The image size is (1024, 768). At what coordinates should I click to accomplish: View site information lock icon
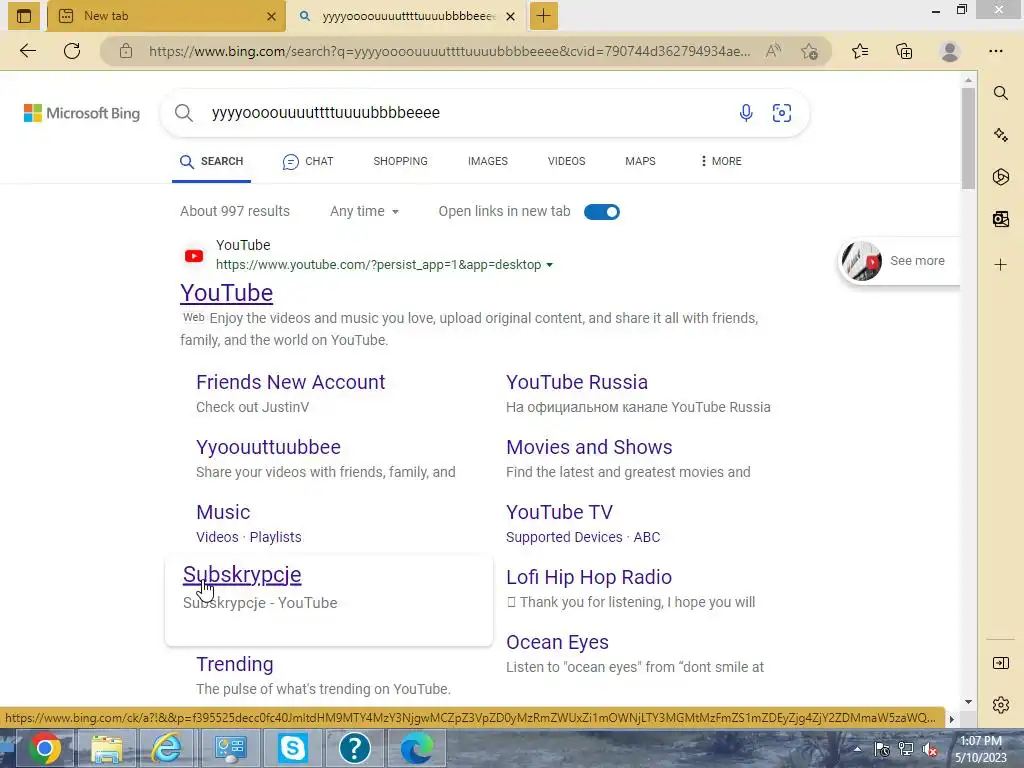pyautogui.click(x=126, y=51)
